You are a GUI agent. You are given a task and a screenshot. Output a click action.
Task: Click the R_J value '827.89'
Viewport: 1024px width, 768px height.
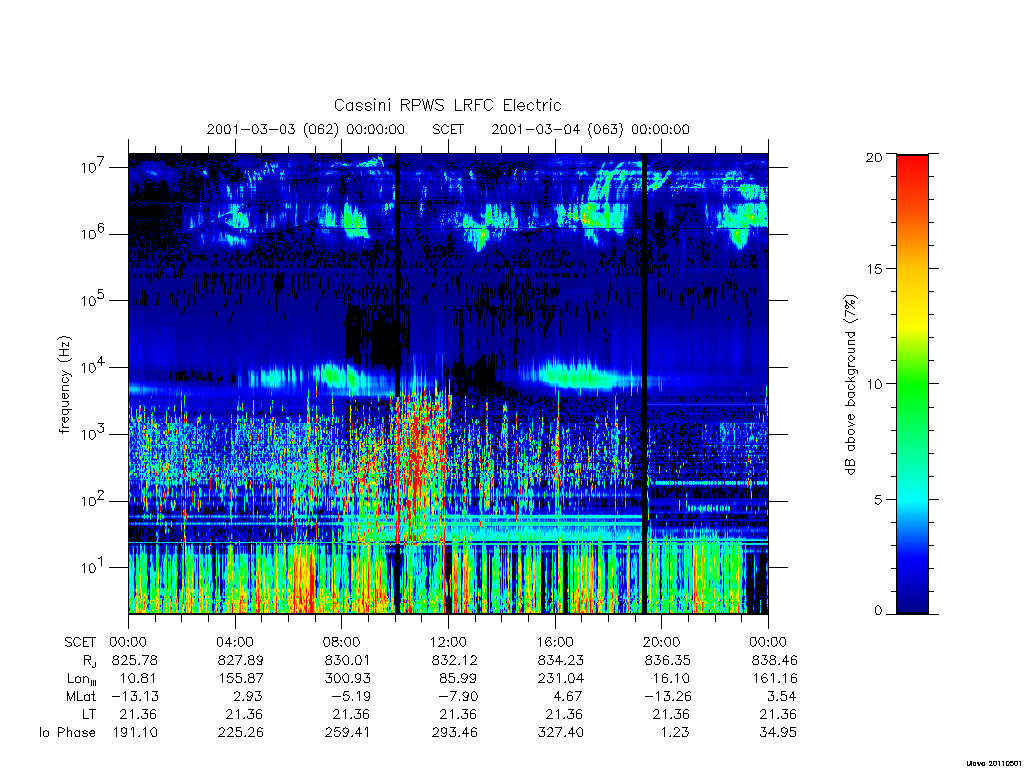point(241,660)
